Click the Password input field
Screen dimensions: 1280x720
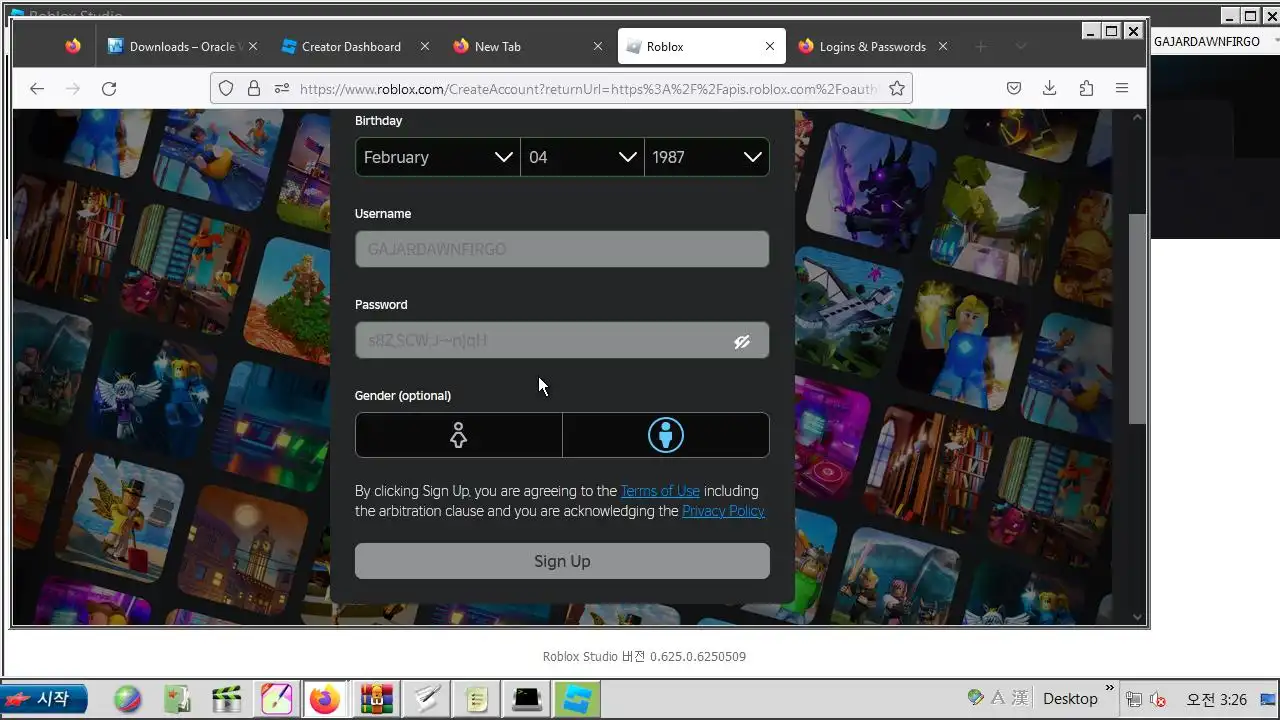click(562, 341)
